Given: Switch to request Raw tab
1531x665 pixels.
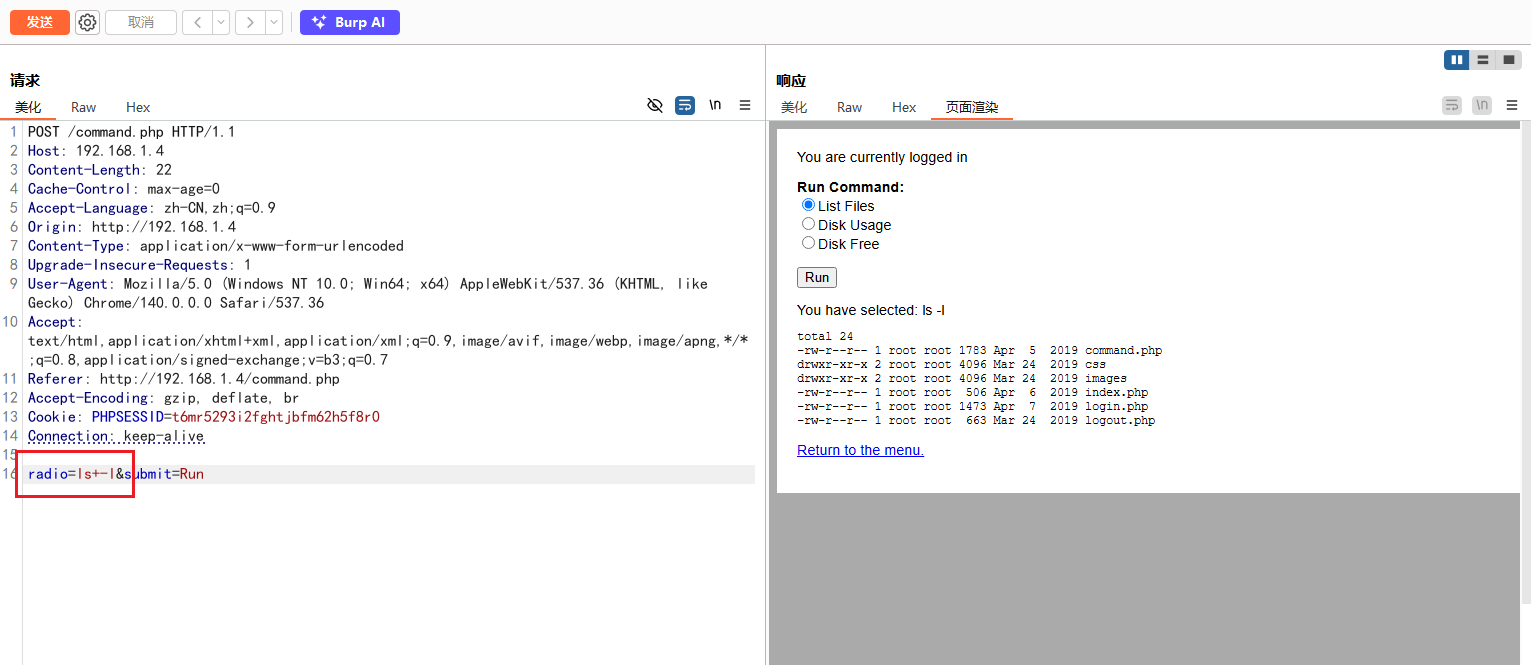Looking at the screenshot, I should click(84, 107).
